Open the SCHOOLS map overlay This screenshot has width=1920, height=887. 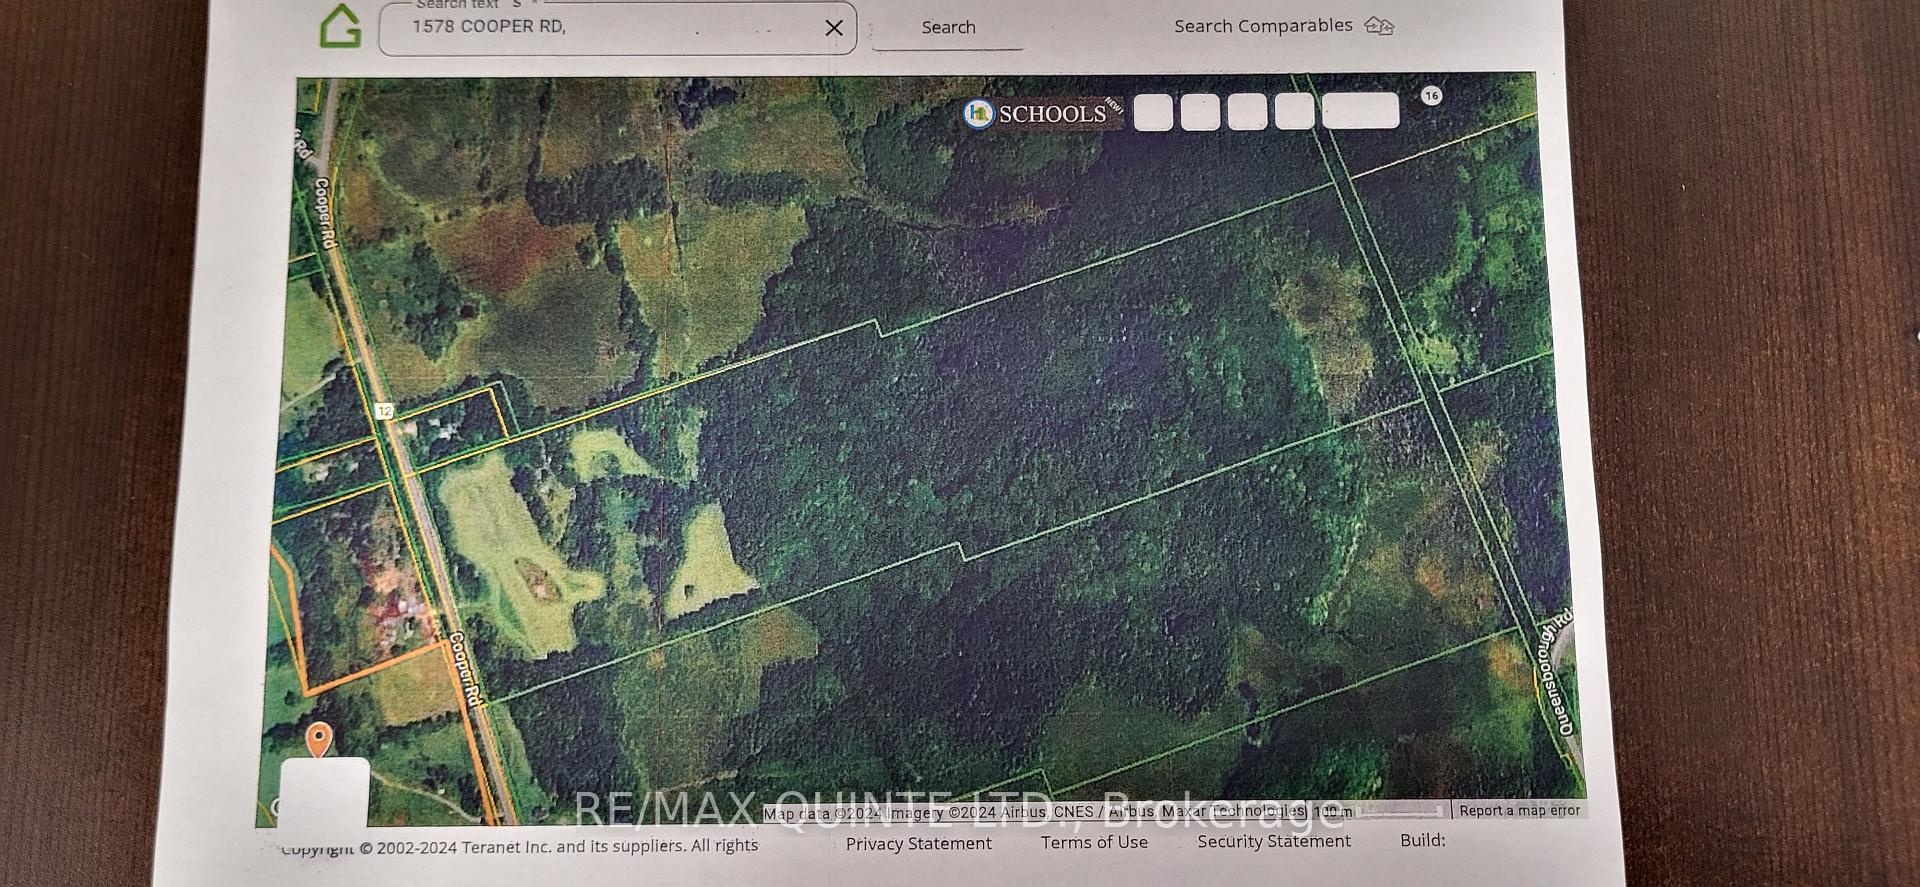(x=1041, y=113)
